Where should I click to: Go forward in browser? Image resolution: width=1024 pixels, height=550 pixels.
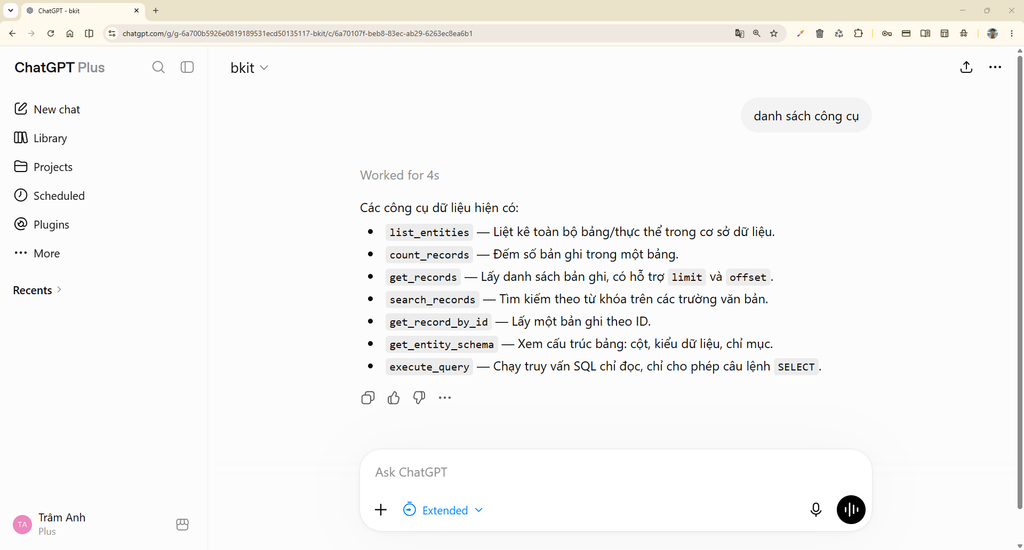(31, 33)
